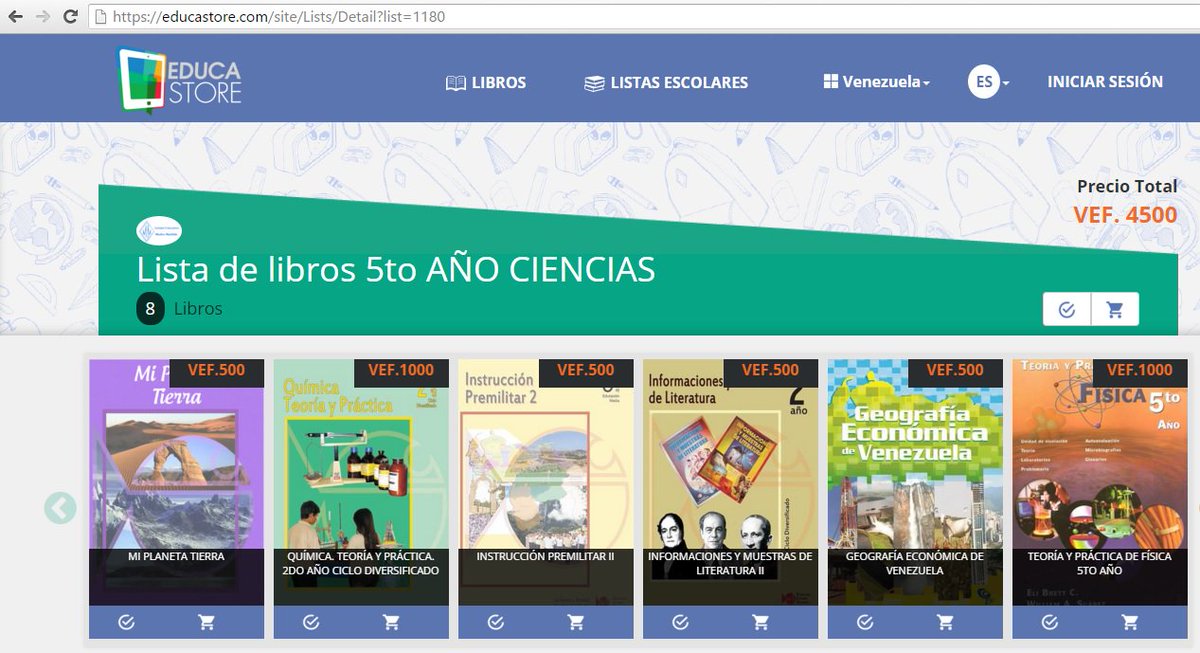Add Química Teoría y Práctica to cart

point(391,622)
